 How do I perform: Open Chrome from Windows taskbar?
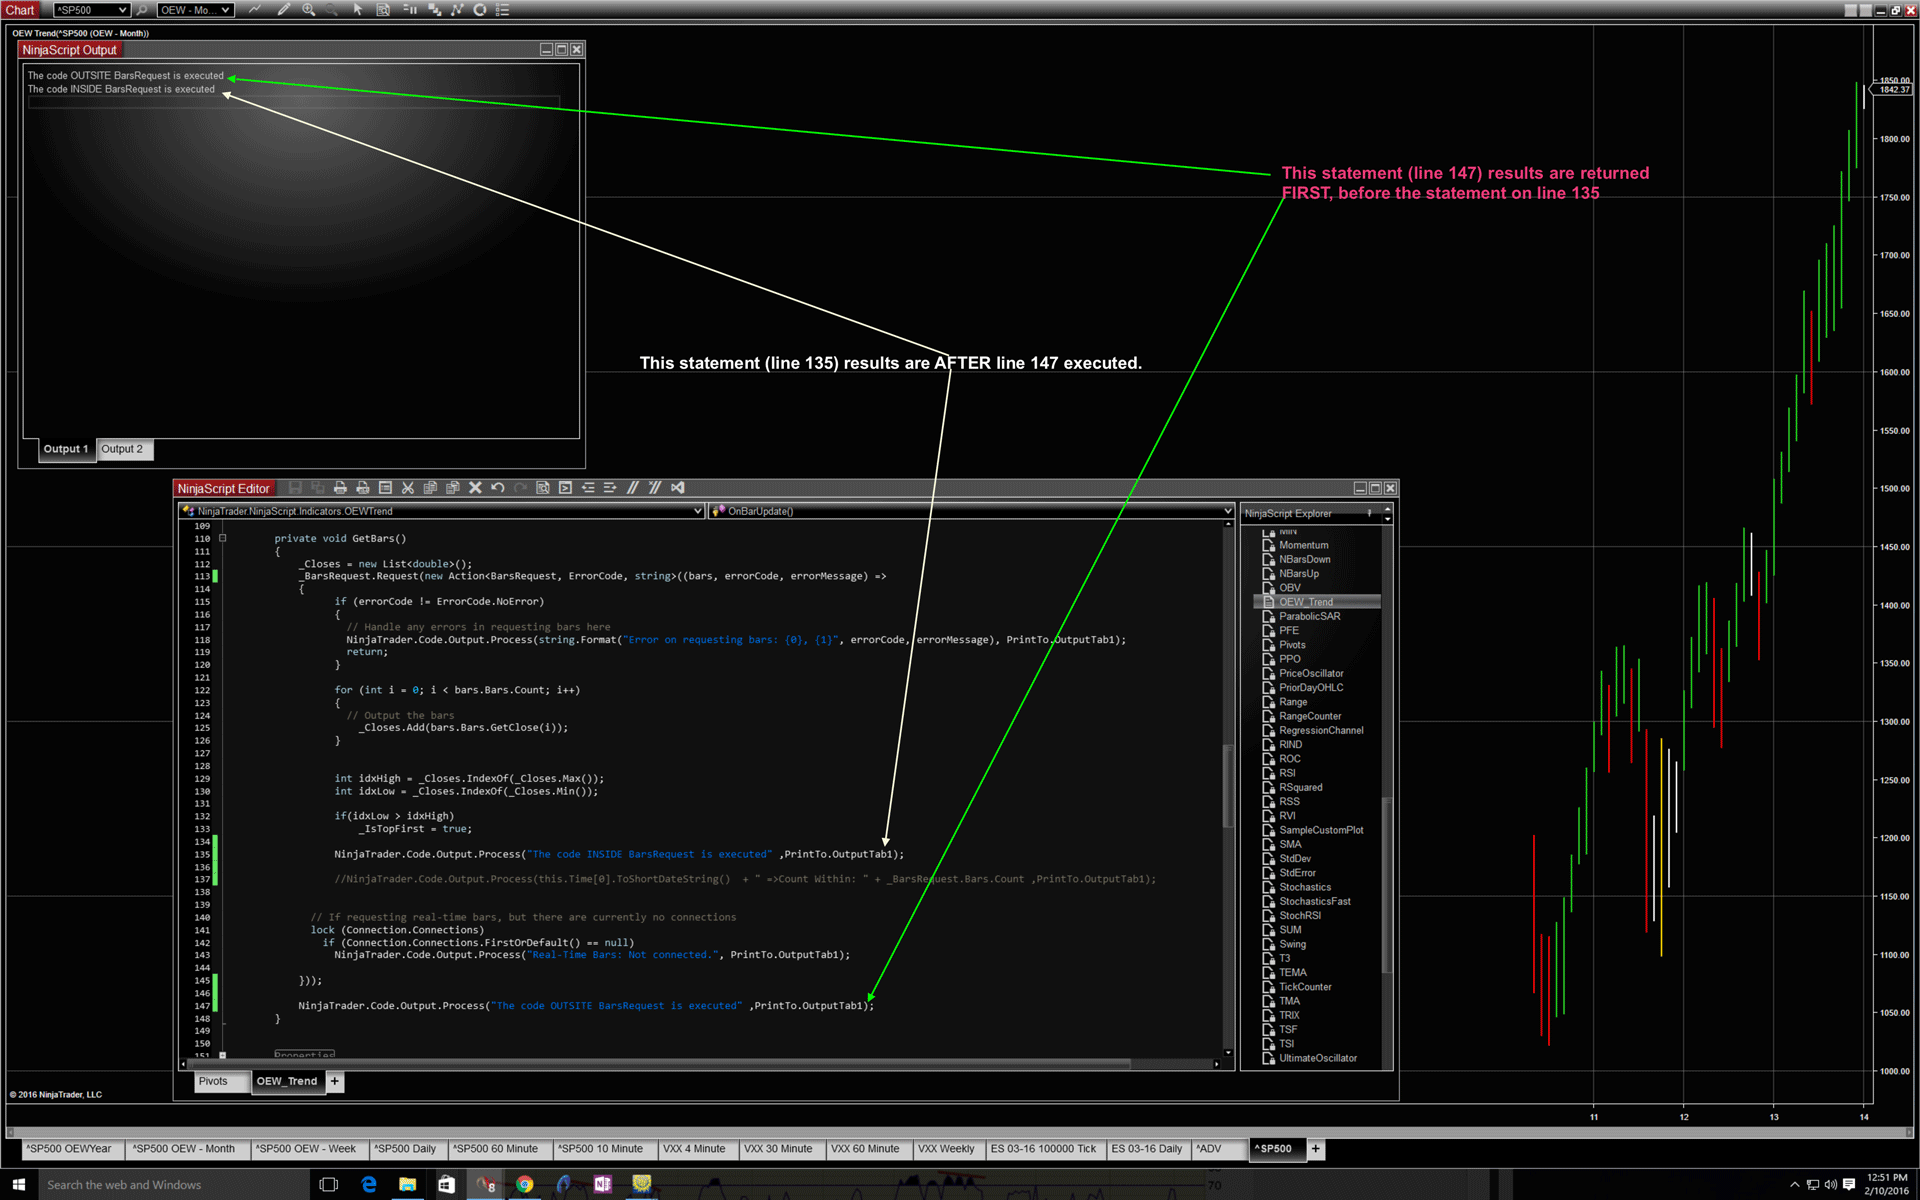pyautogui.click(x=524, y=1184)
